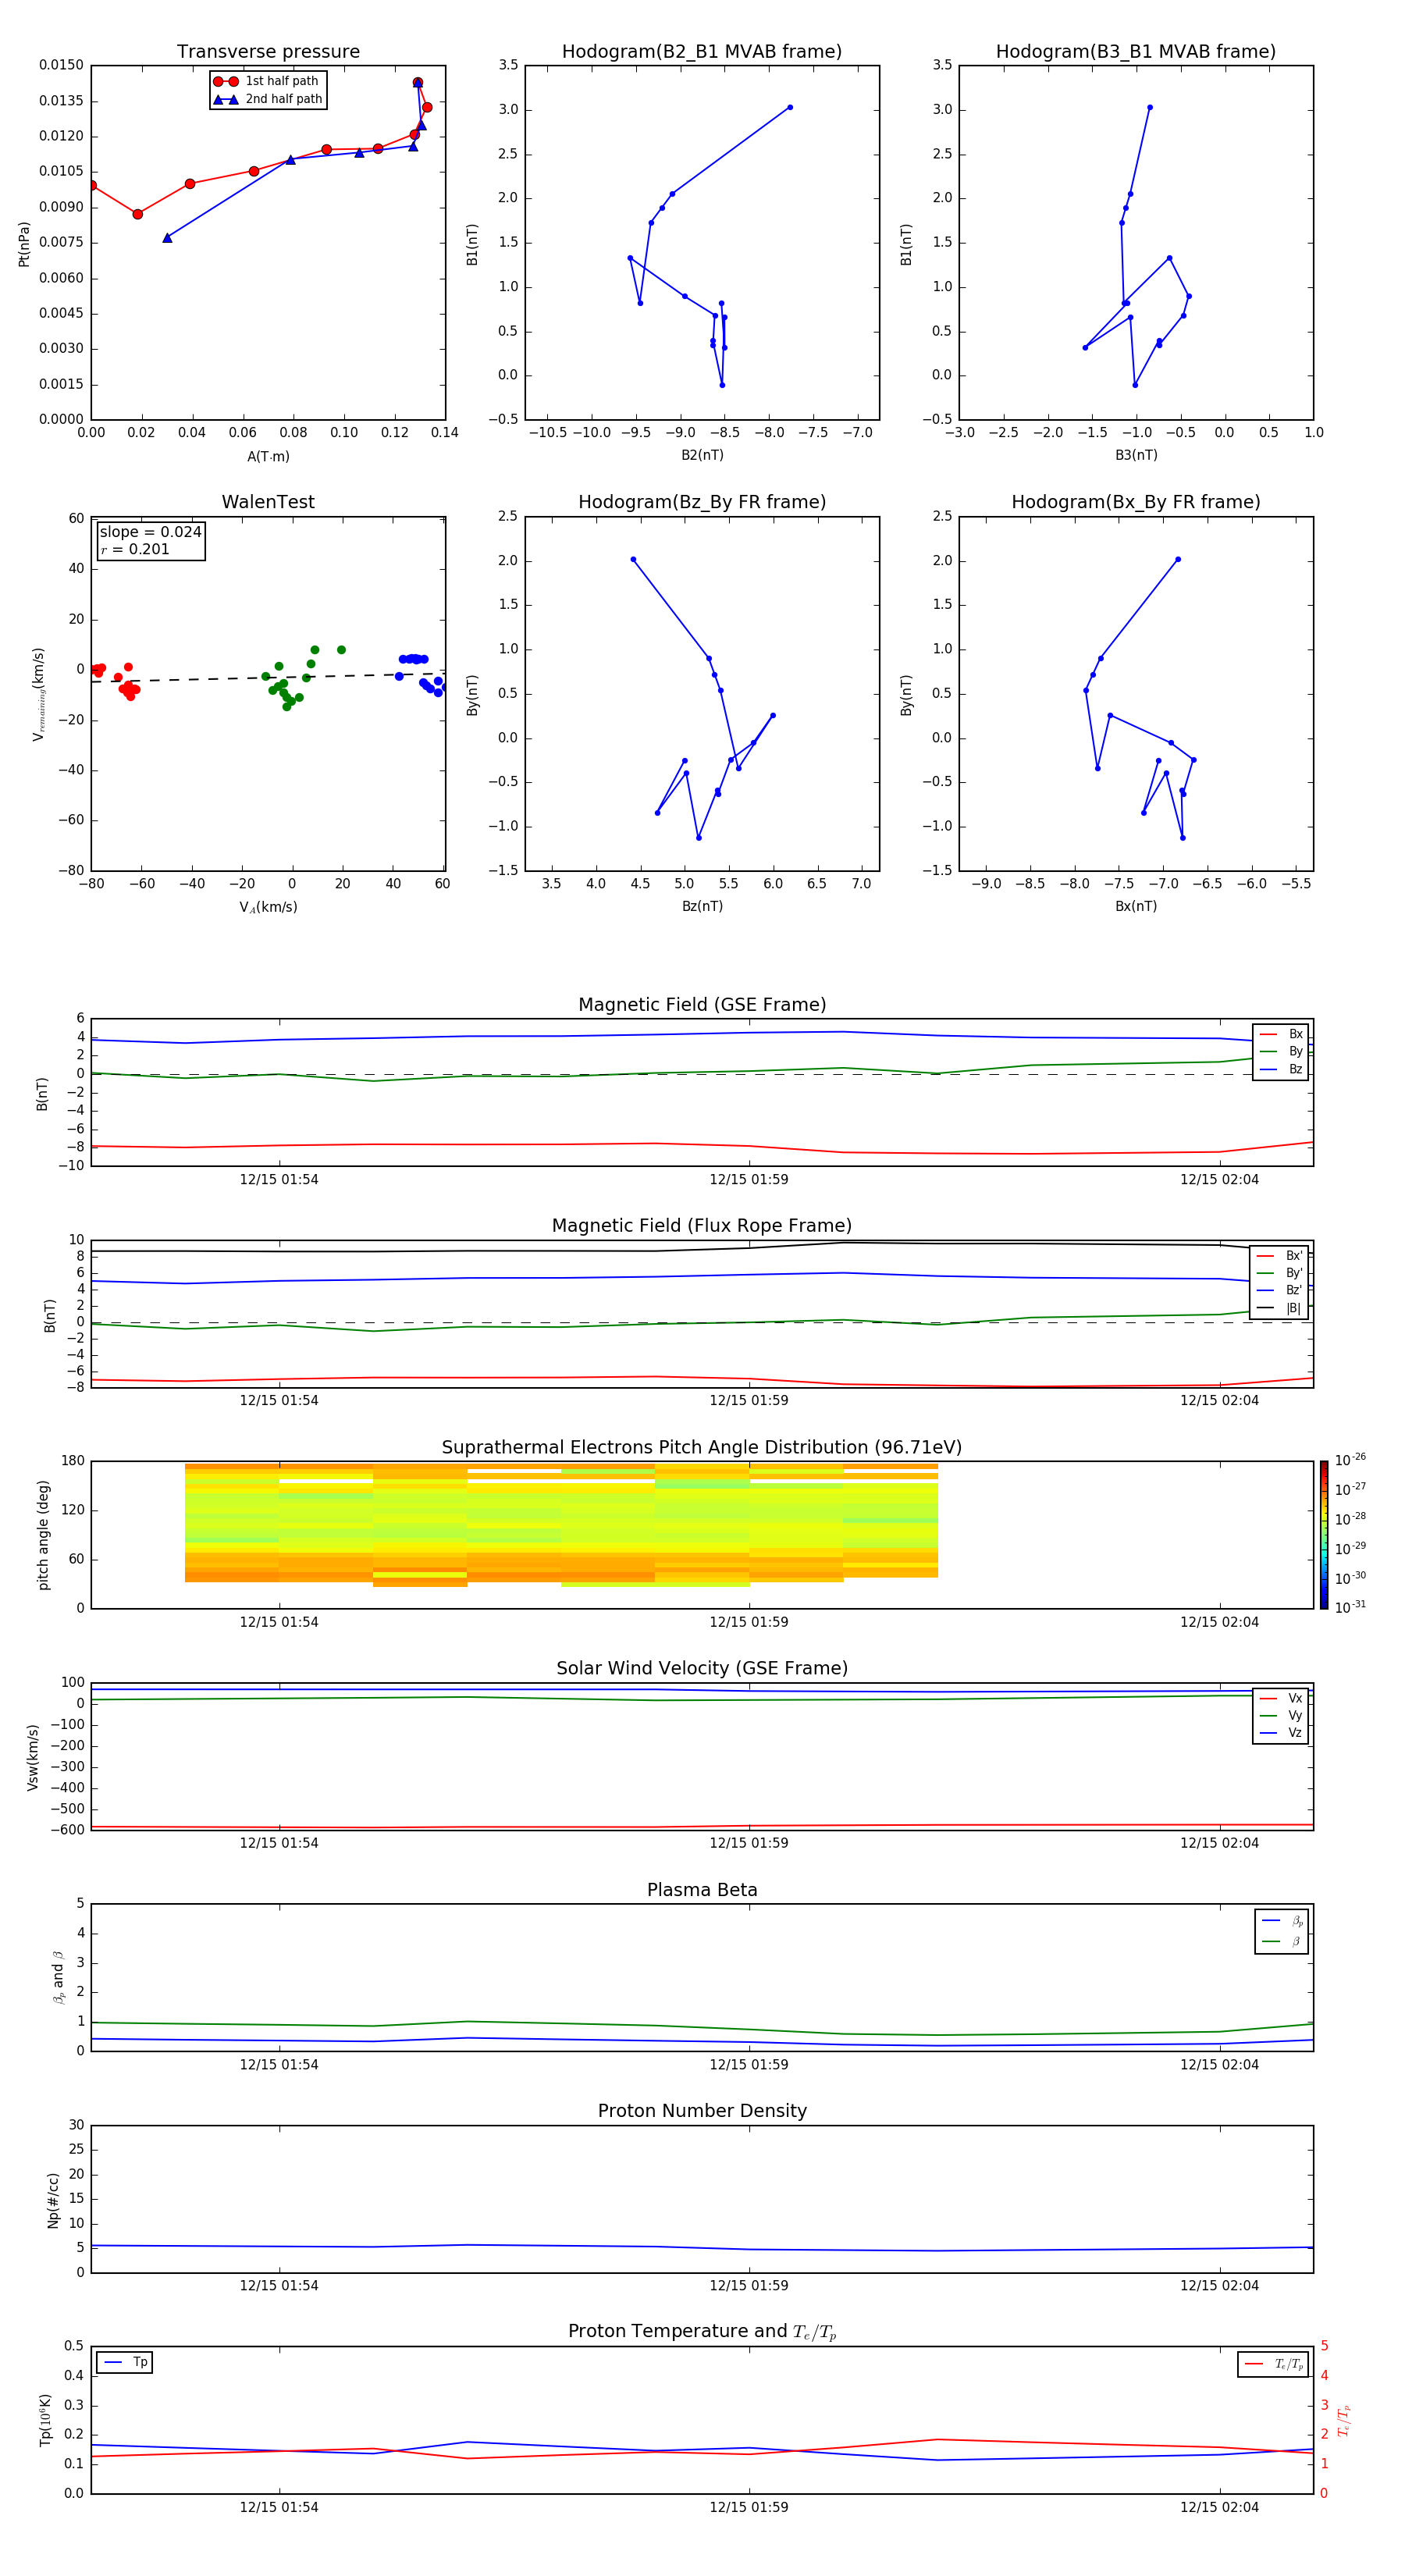
Task: Click the 'Magnetic Field (GSE Frame)' title
Action: 702,1005
